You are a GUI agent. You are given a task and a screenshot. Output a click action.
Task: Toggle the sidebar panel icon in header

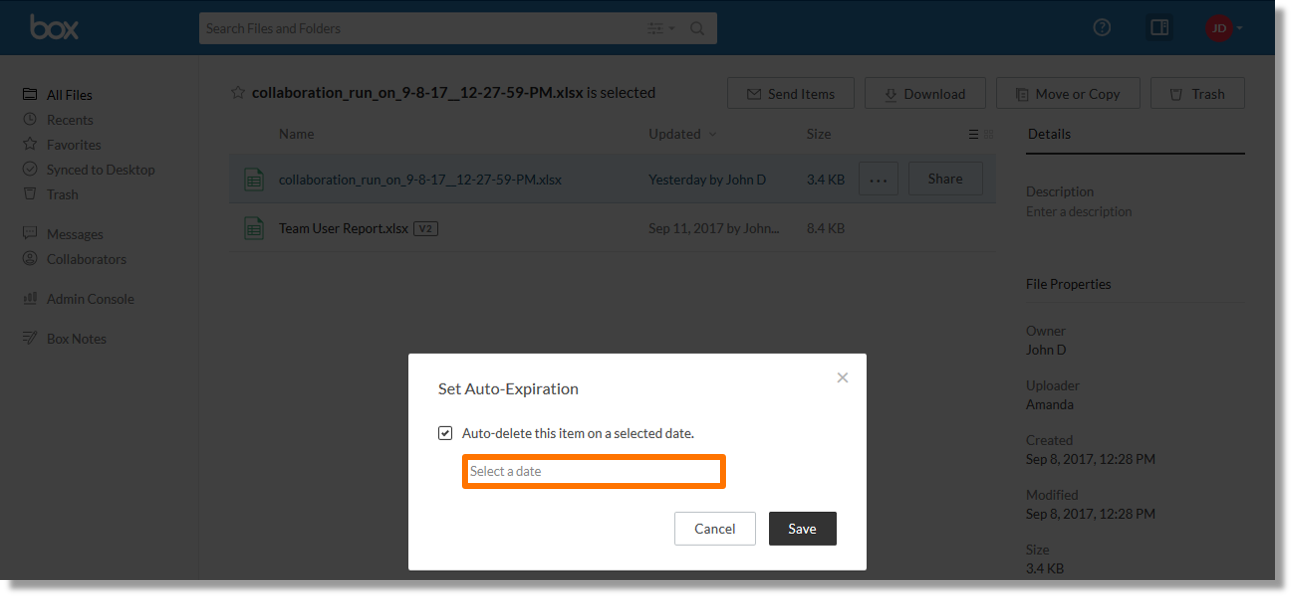(1160, 28)
